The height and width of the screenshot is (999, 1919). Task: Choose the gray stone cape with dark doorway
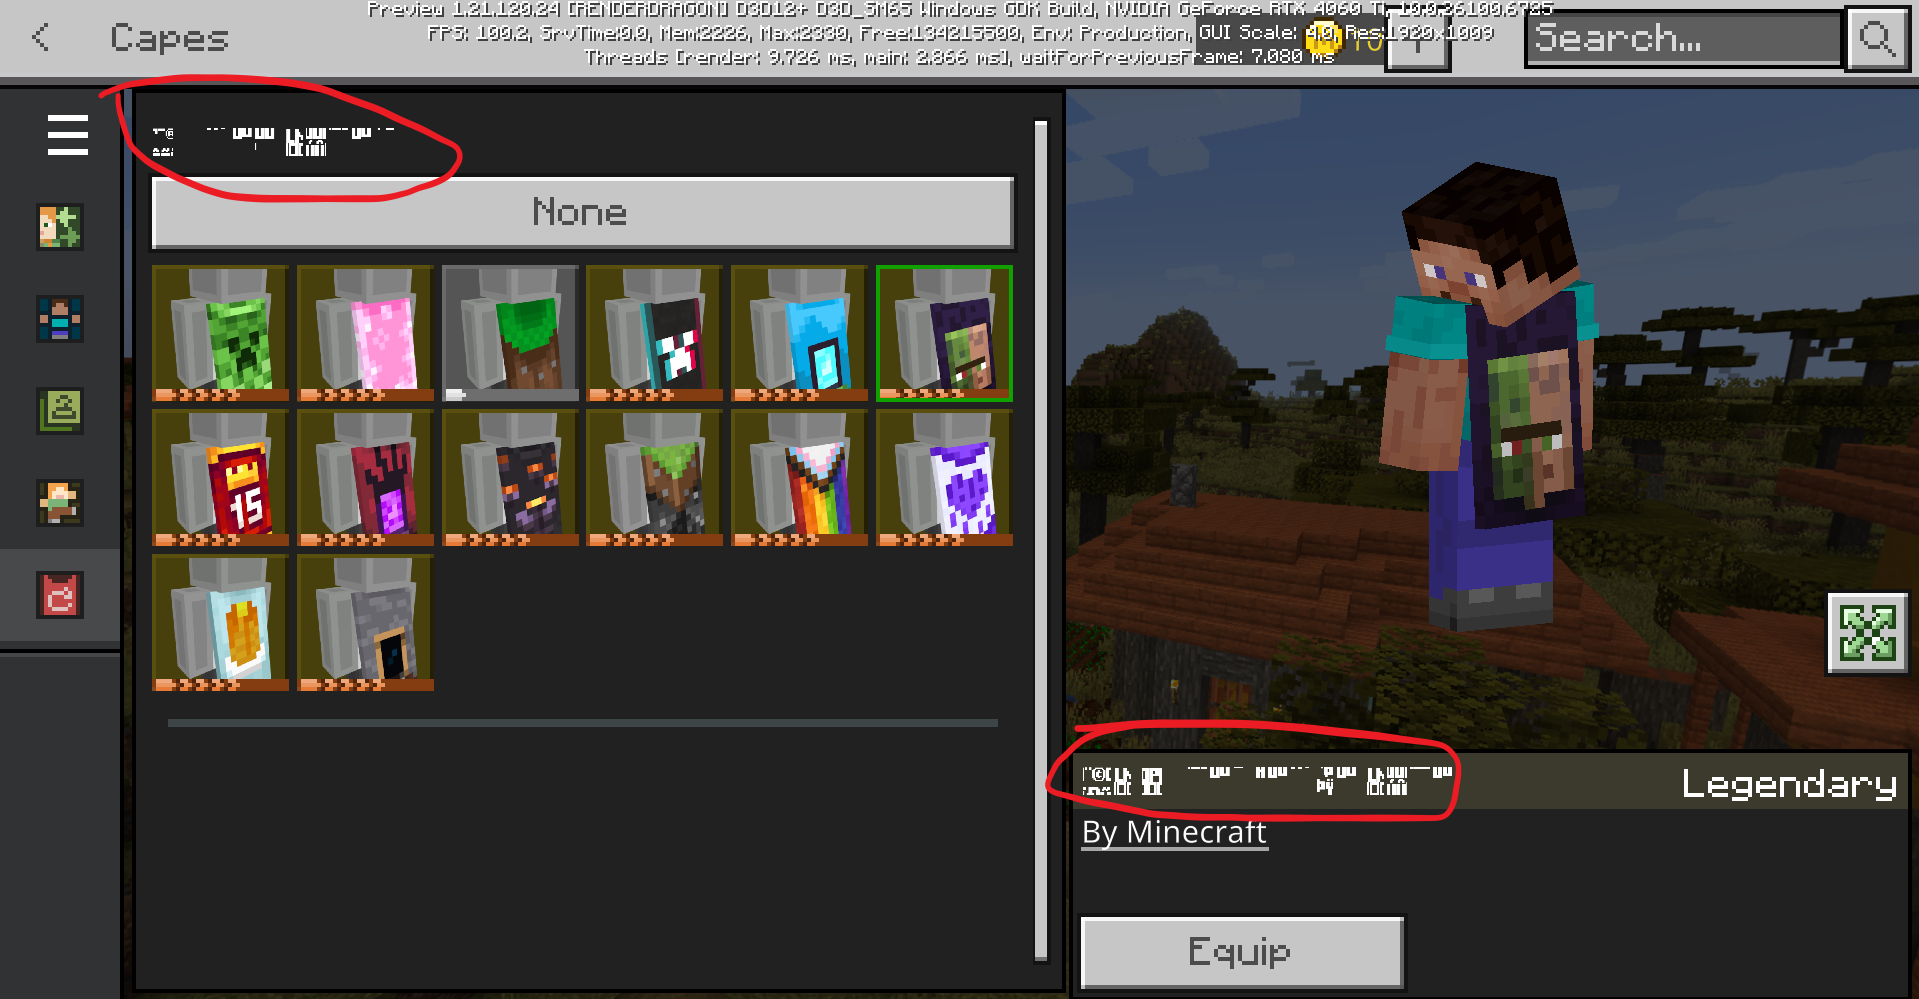point(365,623)
